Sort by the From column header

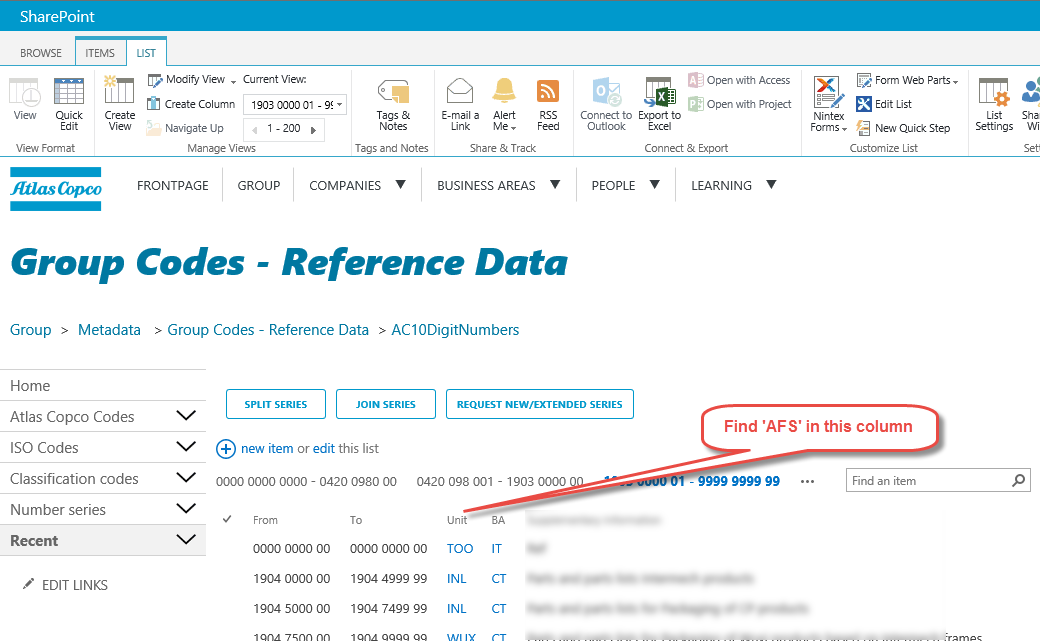[x=265, y=520]
